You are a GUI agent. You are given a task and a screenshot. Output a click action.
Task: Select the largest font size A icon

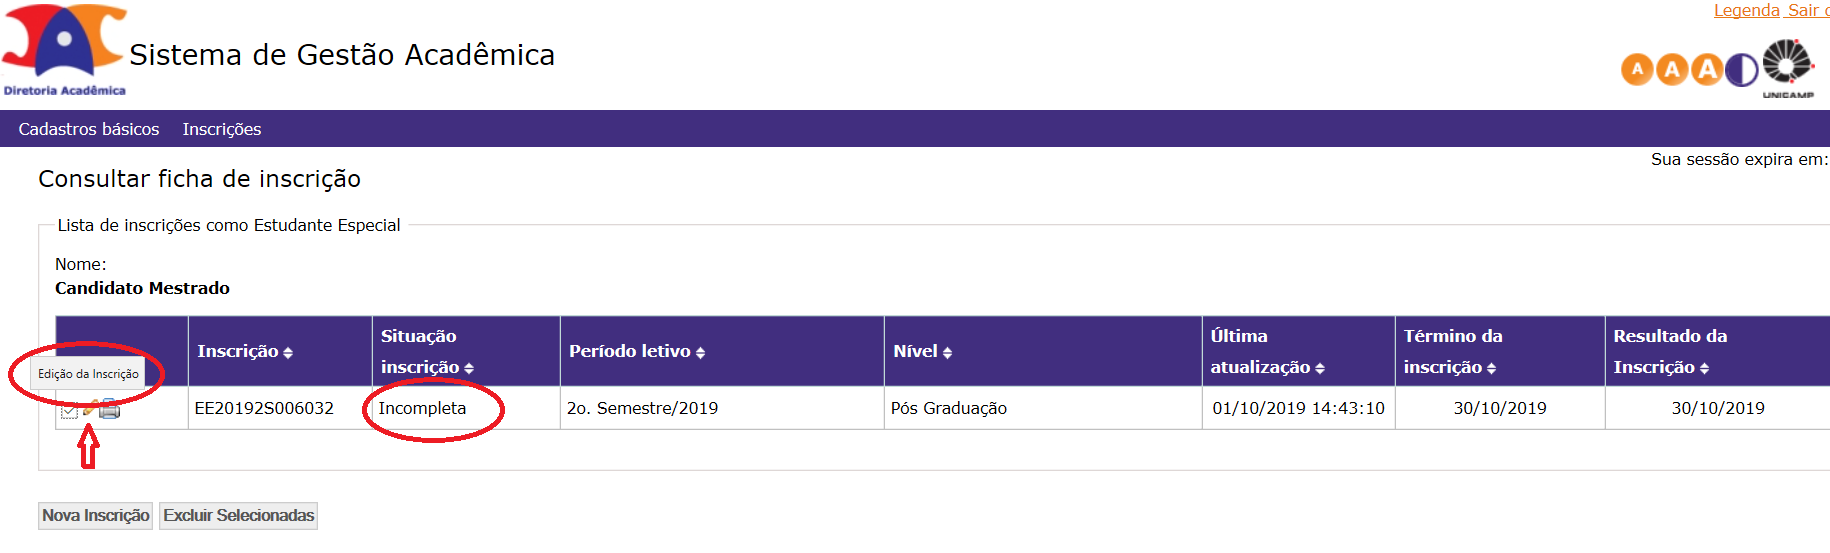point(1707,70)
